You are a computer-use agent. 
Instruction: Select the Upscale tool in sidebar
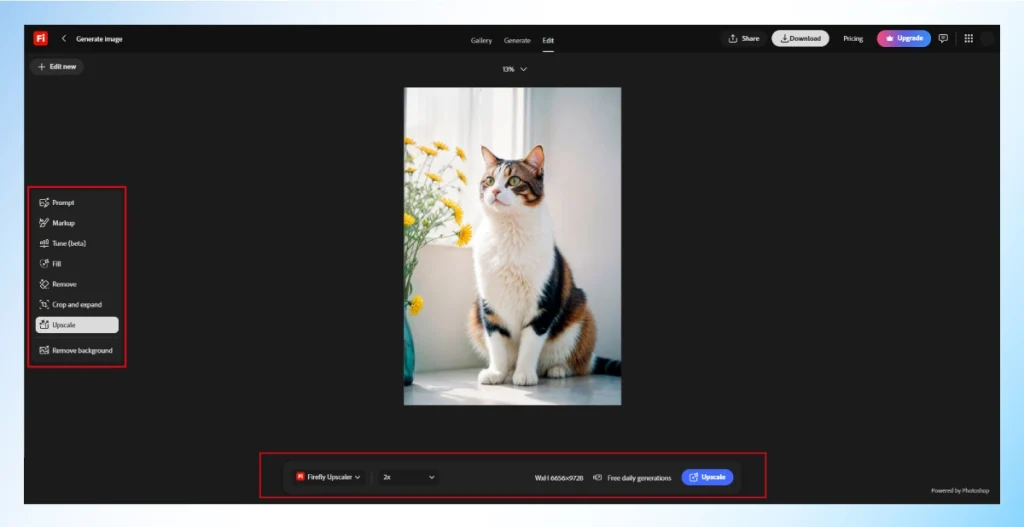(x=77, y=325)
